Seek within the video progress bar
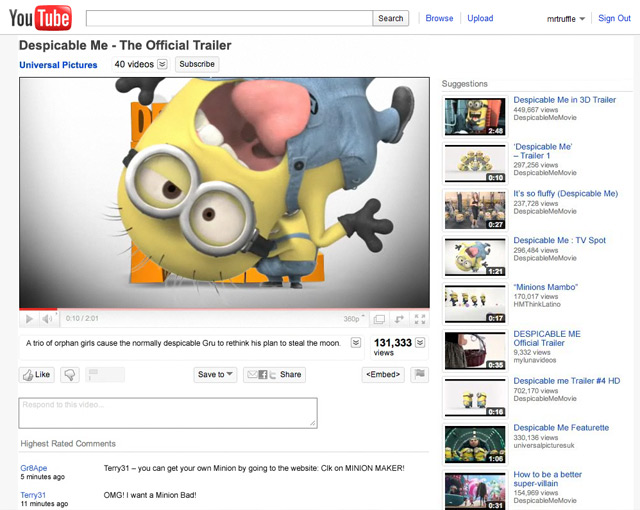Image resolution: width=640 pixels, height=510 pixels. coord(224,309)
